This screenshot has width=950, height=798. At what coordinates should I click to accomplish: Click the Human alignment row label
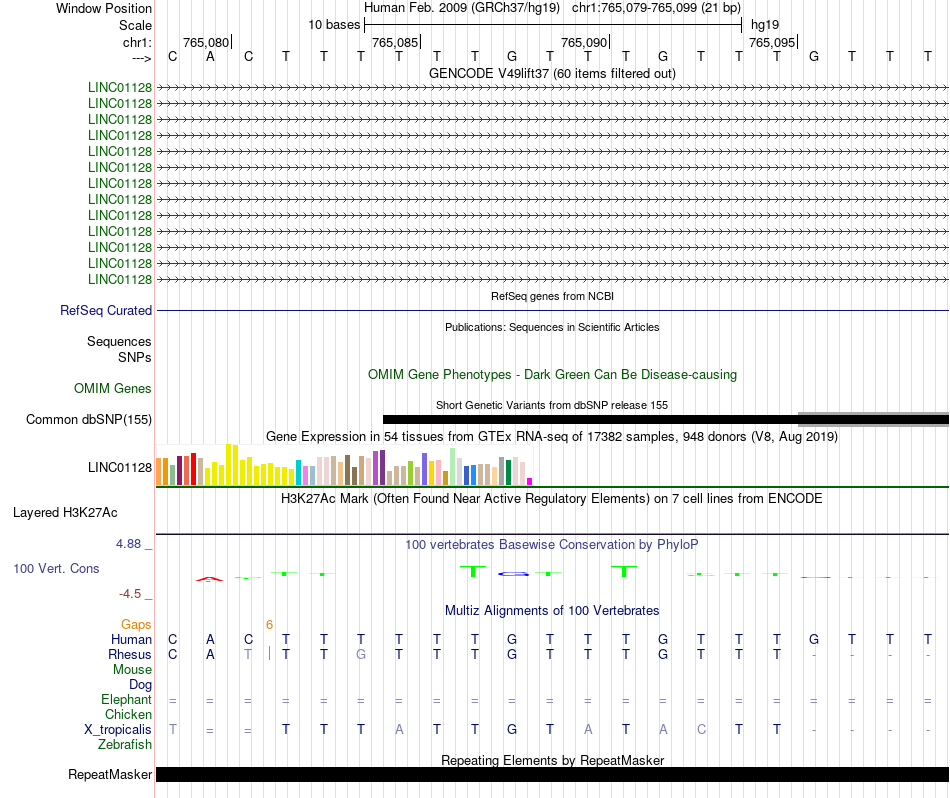click(x=131, y=639)
